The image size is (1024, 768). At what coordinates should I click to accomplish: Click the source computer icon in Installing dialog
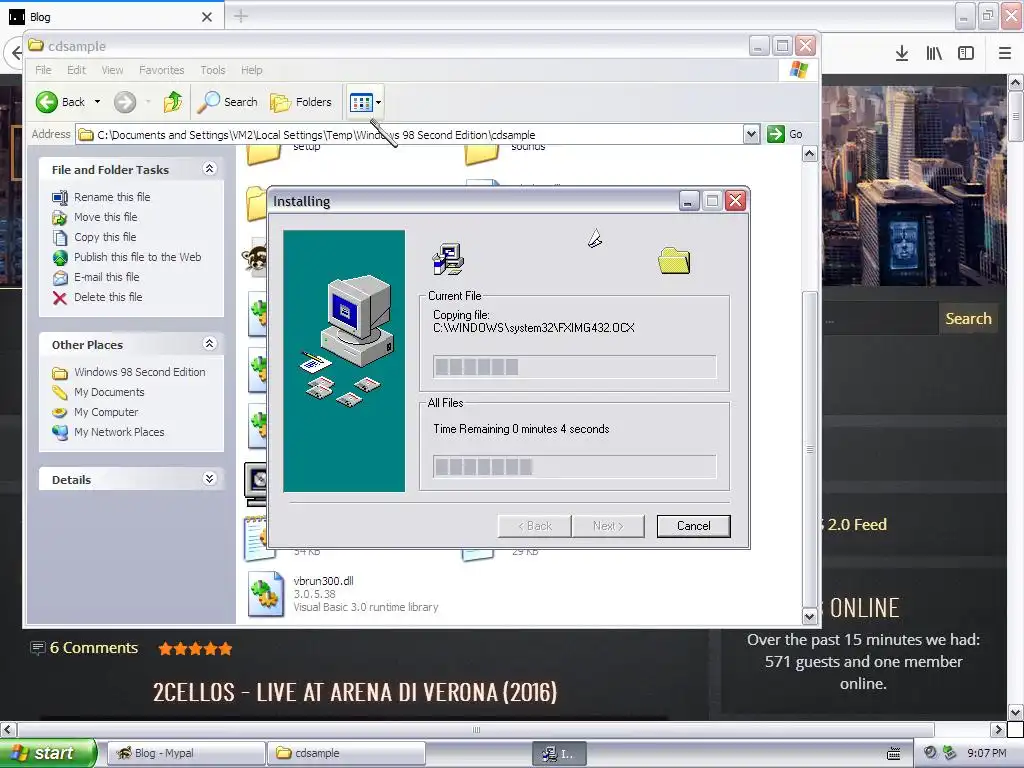coord(448,259)
